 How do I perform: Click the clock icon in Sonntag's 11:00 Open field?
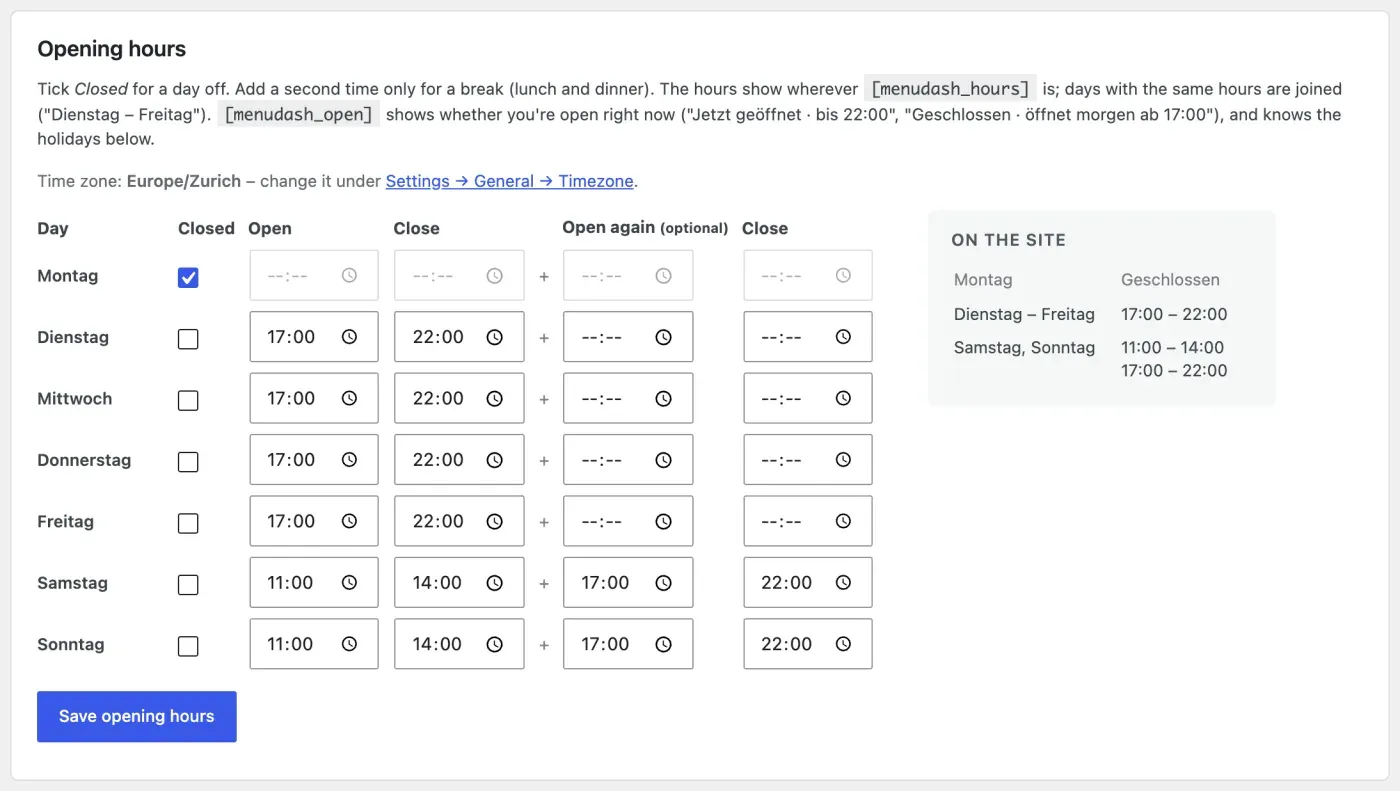click(x=349, y=644)
